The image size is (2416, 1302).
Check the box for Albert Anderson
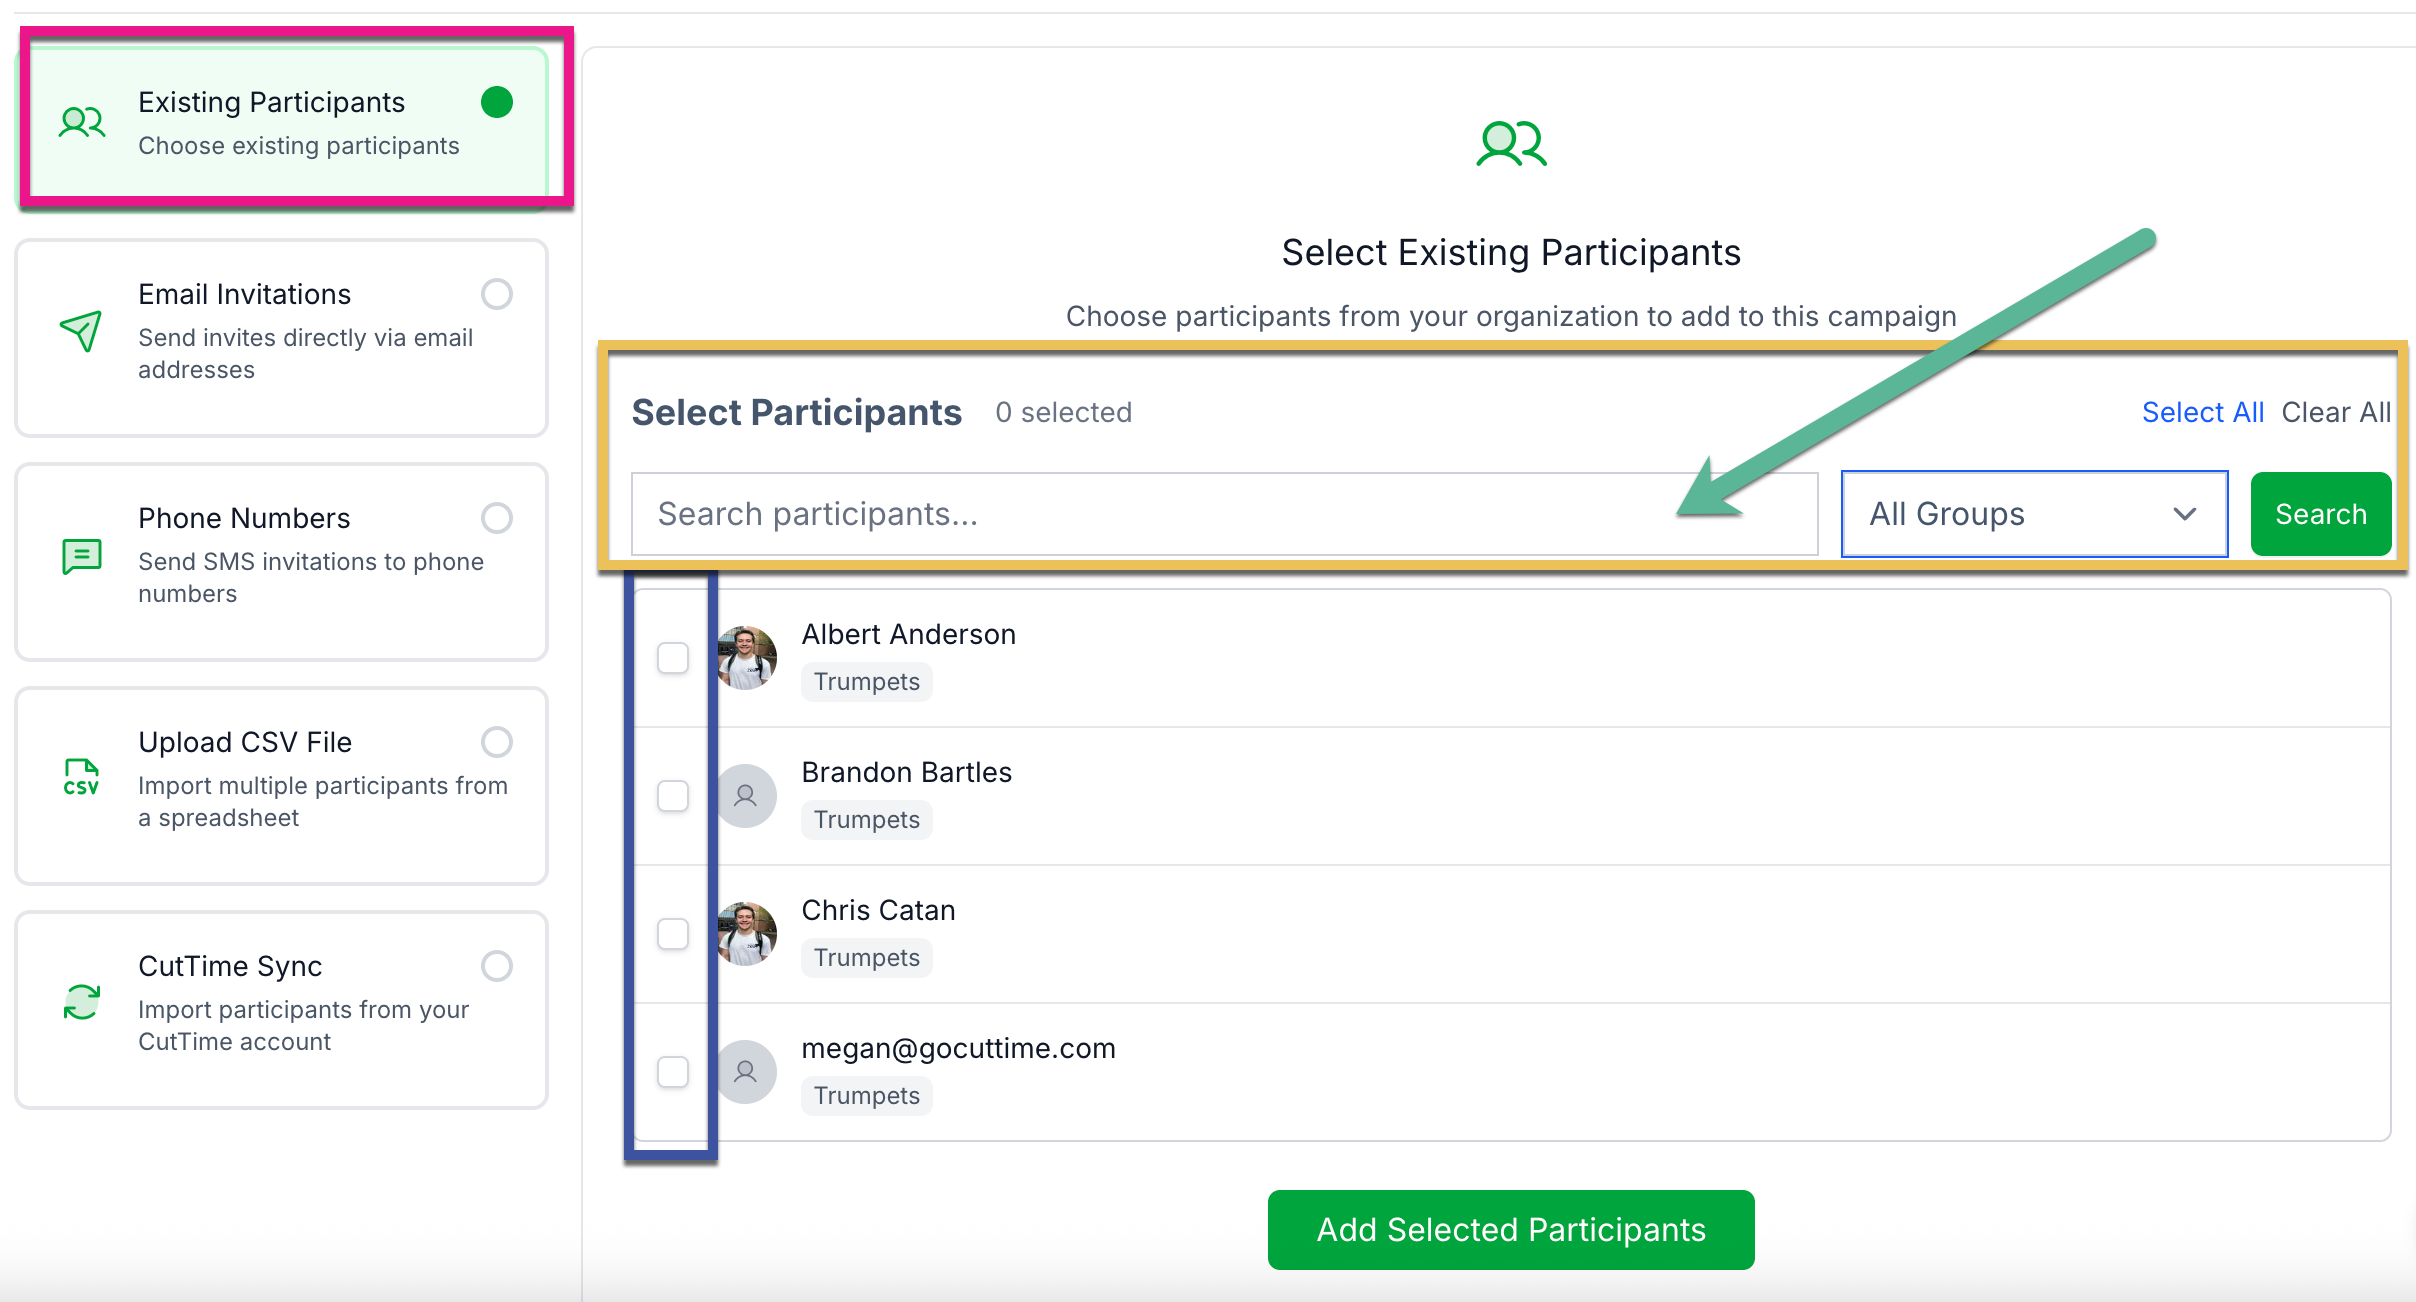click(x=673, y=658)
